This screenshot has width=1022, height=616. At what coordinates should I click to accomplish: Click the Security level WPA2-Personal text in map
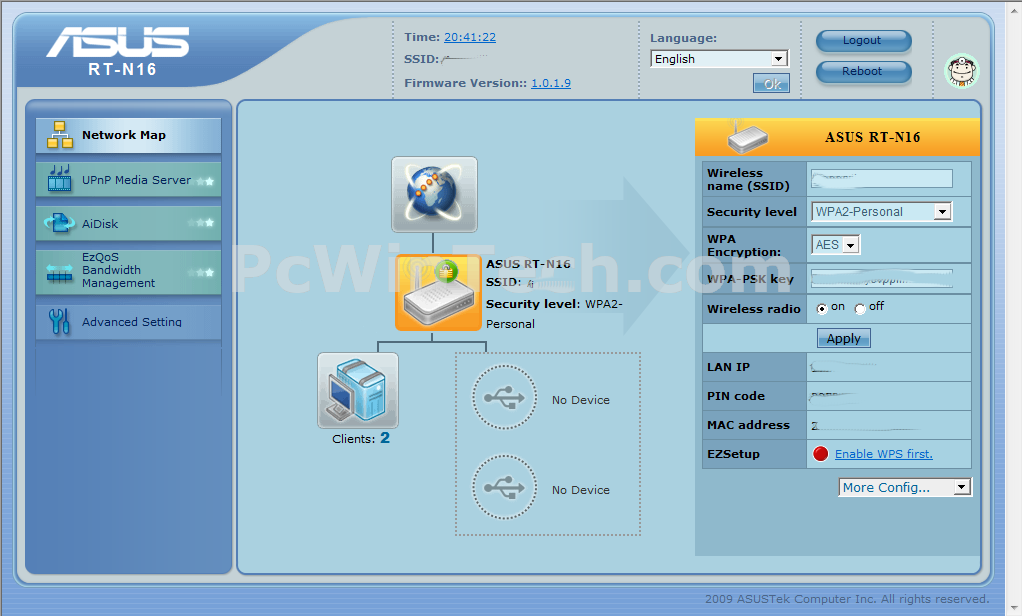click(x=554, y=314)
